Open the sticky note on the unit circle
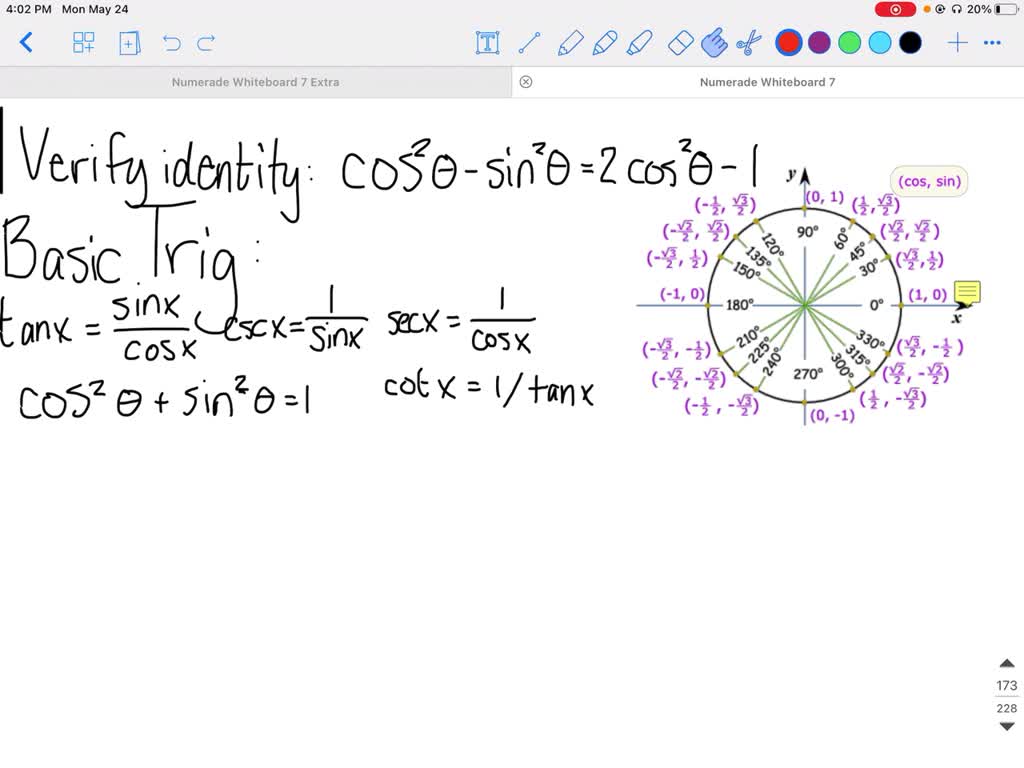The height and width of the screenshot is (768, 1024). pyautogui.click(x=968, y=292)
